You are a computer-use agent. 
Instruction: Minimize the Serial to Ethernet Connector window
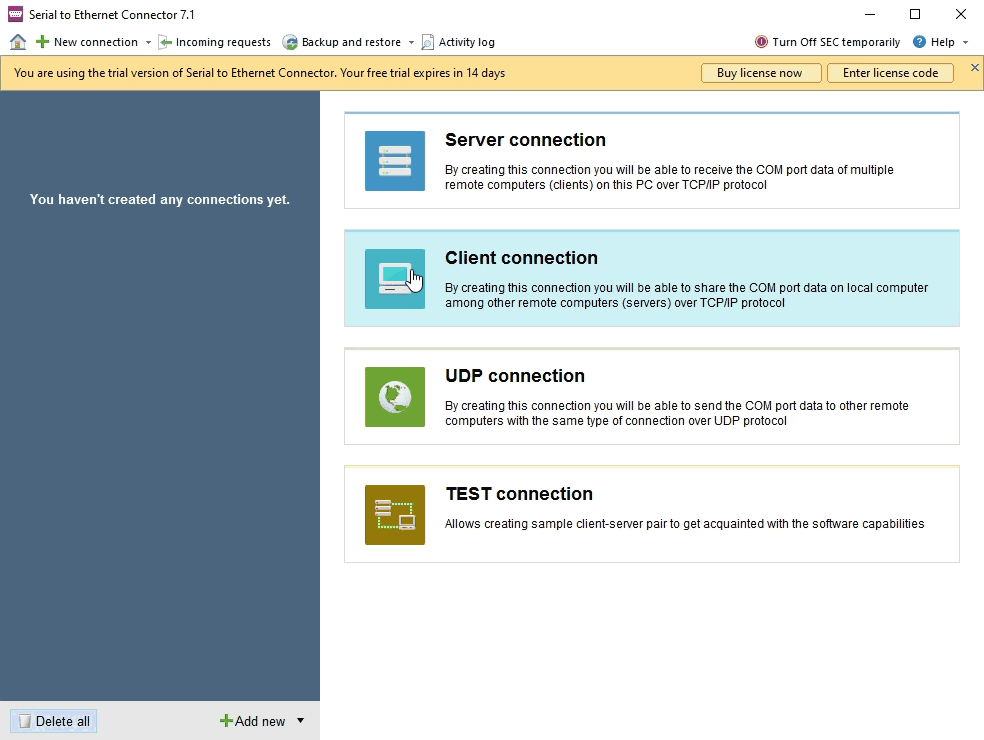(870, 14)
